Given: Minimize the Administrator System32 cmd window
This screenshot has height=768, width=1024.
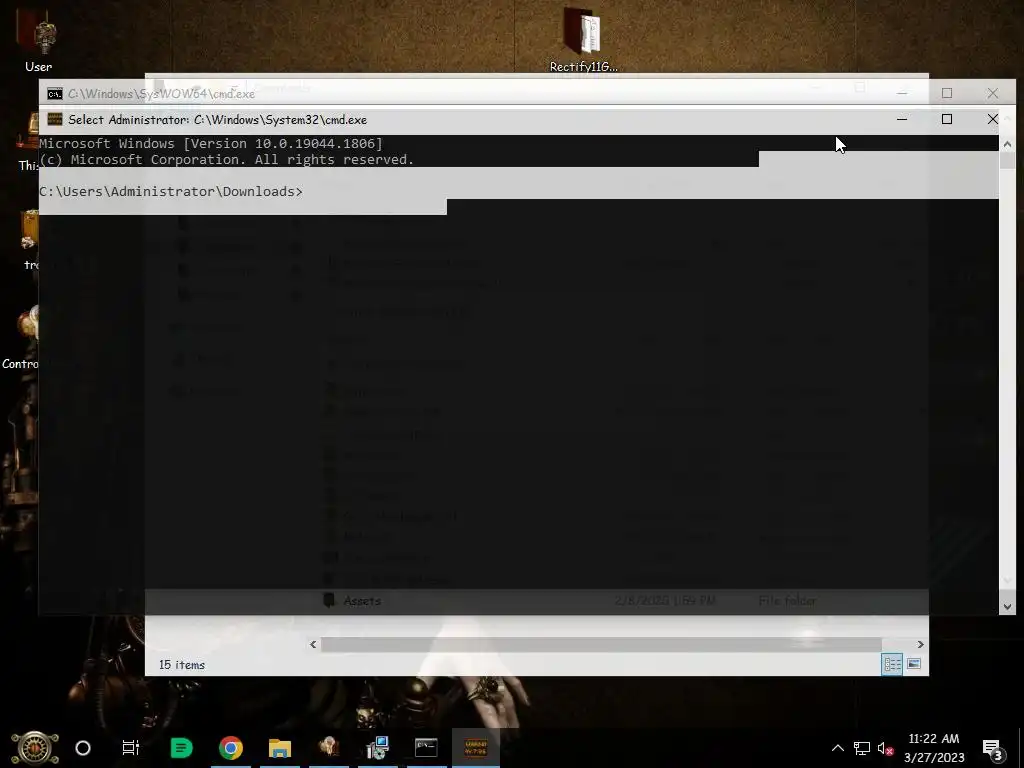Looking at the screenshot, I should (x=902, y=119).
